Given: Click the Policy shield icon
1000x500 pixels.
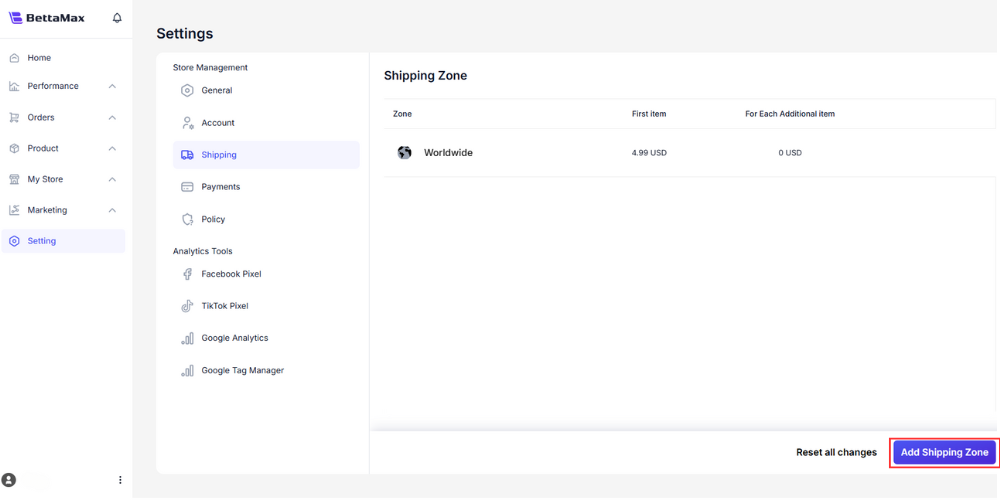Looking at the screenshot, I should (x=188, y=219).
